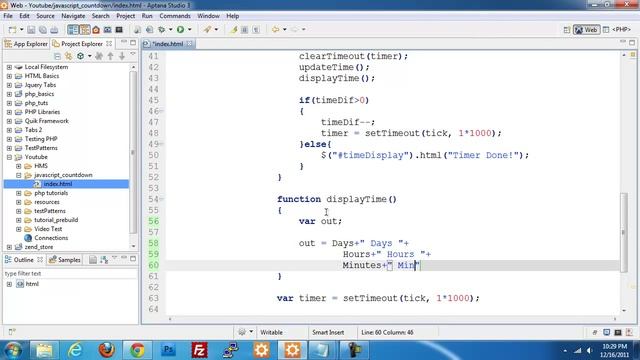Click the orange home toolbar icon
The width and height of the screenshot is (640, 360).
click(96, 30)
